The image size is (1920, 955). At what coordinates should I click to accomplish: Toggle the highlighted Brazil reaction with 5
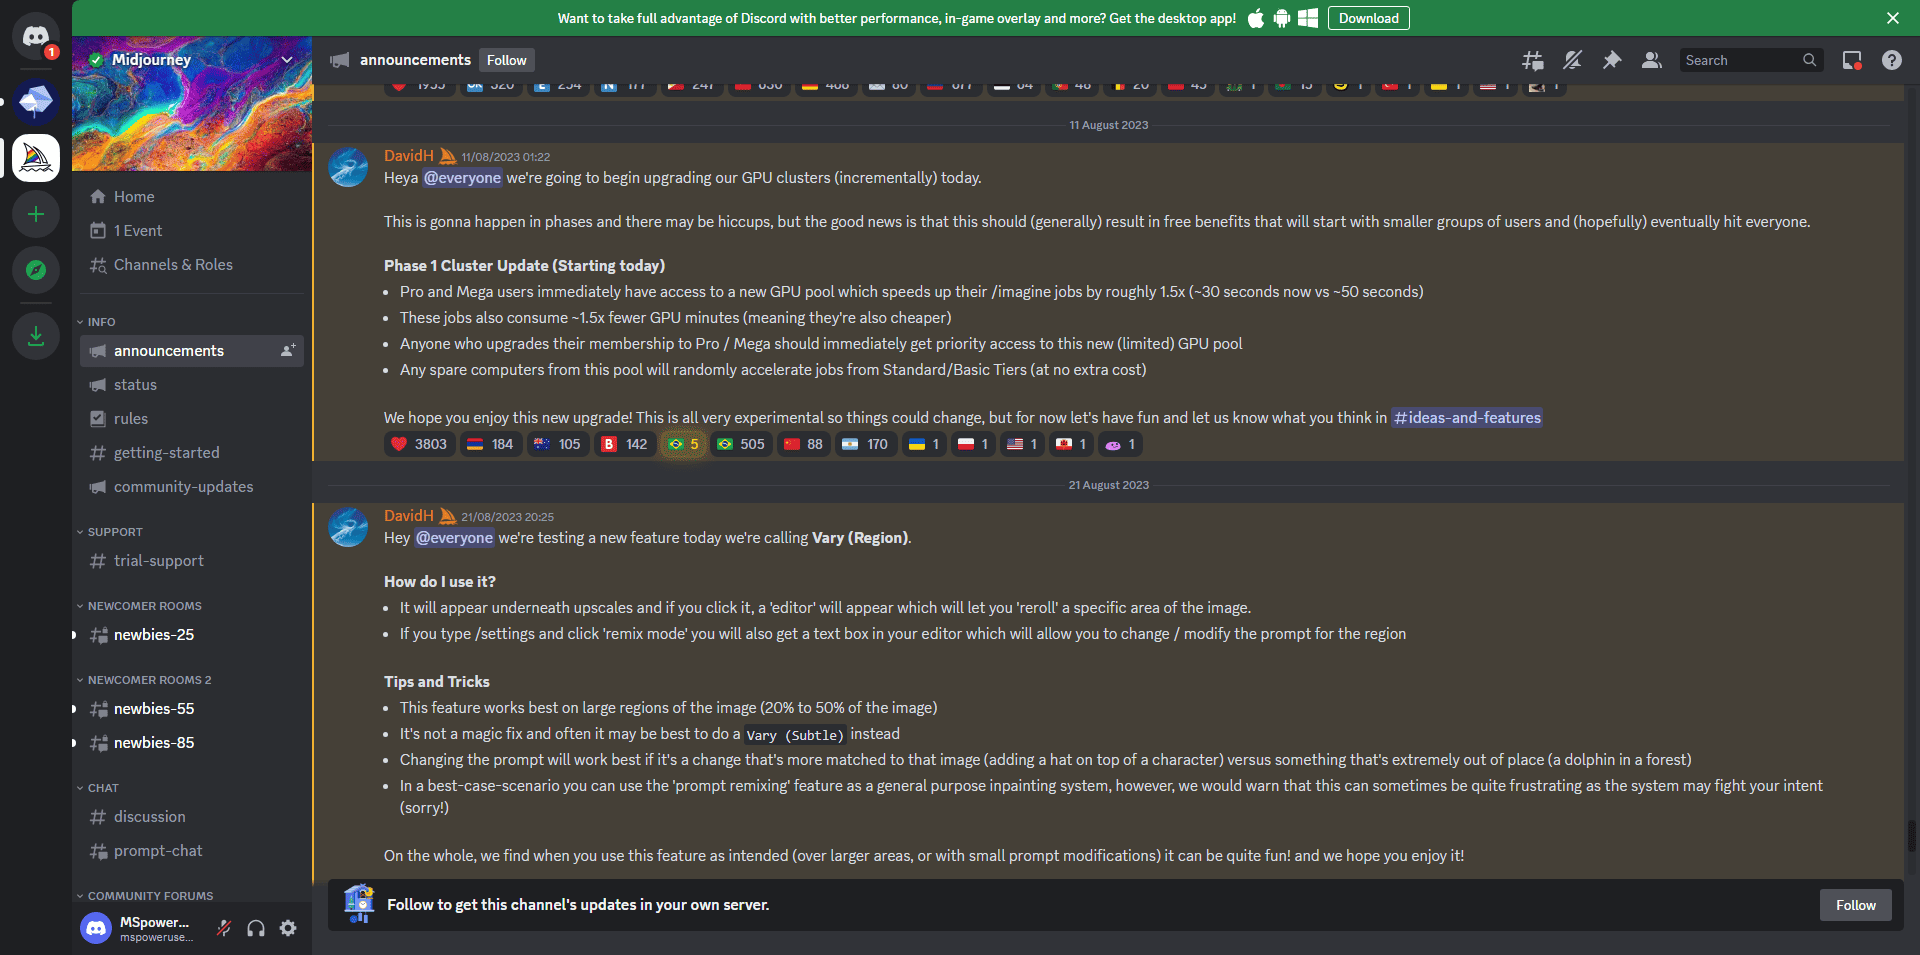tap(683, 444)
